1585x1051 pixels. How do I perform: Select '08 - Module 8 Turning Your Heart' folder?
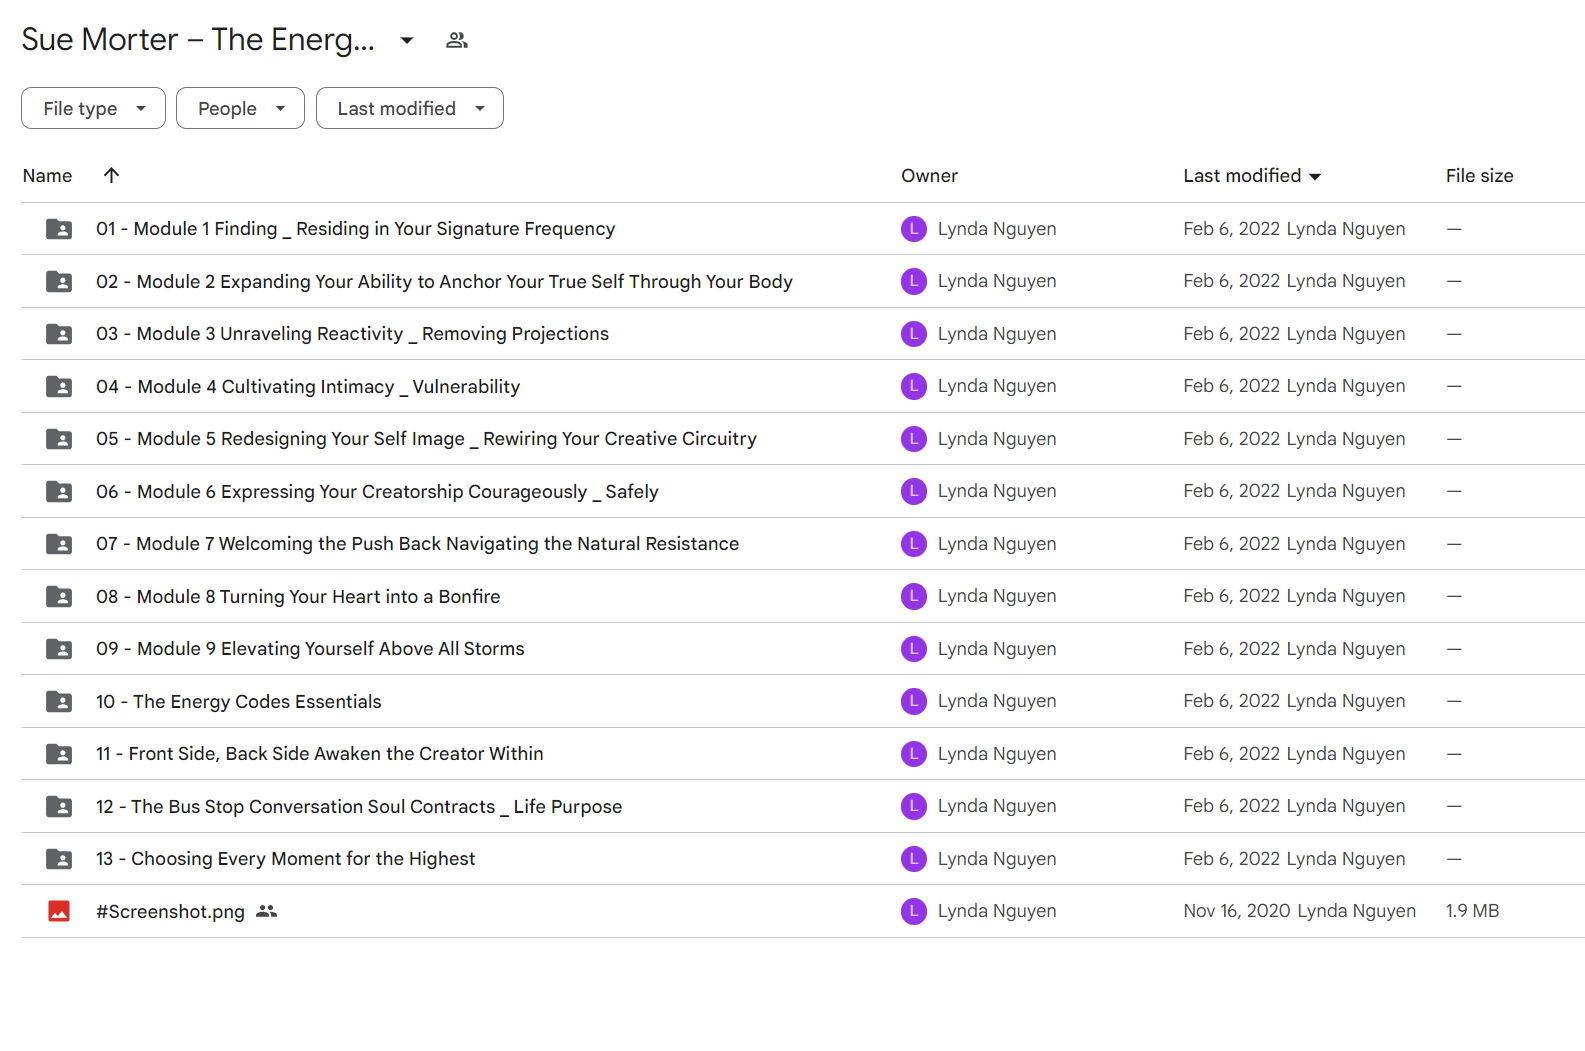tap(298, 596)
